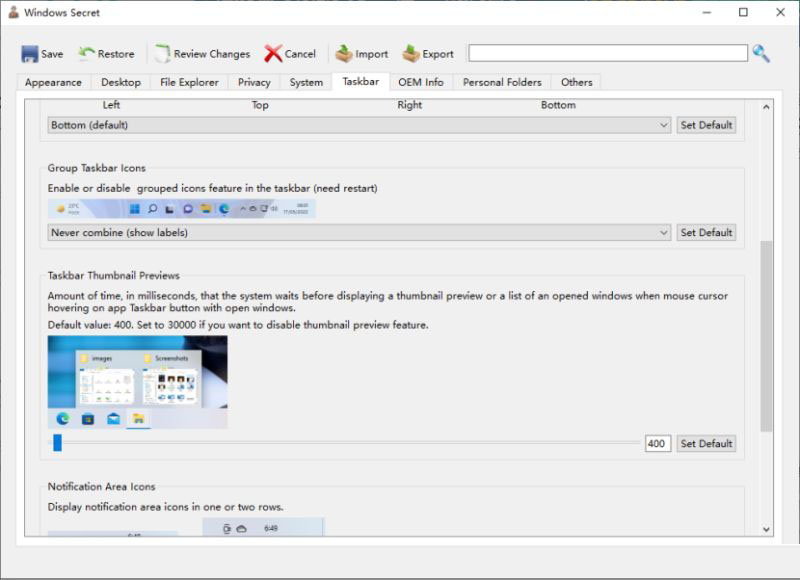The height and width of the screenshot is (580, 800).
Task: Click Set Default for Thumbnail Previews
Action: 706,444
